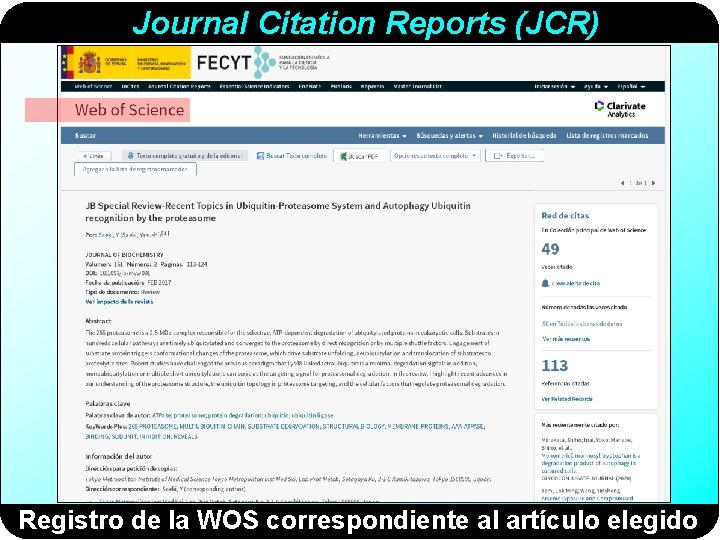Image resolution: width=720 pixels, height=540 pixels.
Task: Click author keyword ubiquitin ligase
Action: click(312, 415)
